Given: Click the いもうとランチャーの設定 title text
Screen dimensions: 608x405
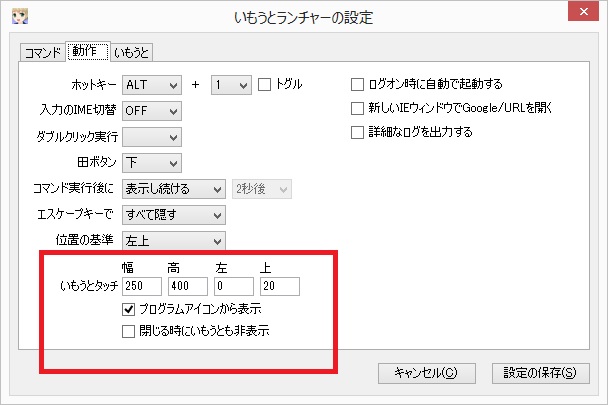Looking at the screenshot, I should click(304, 18).
